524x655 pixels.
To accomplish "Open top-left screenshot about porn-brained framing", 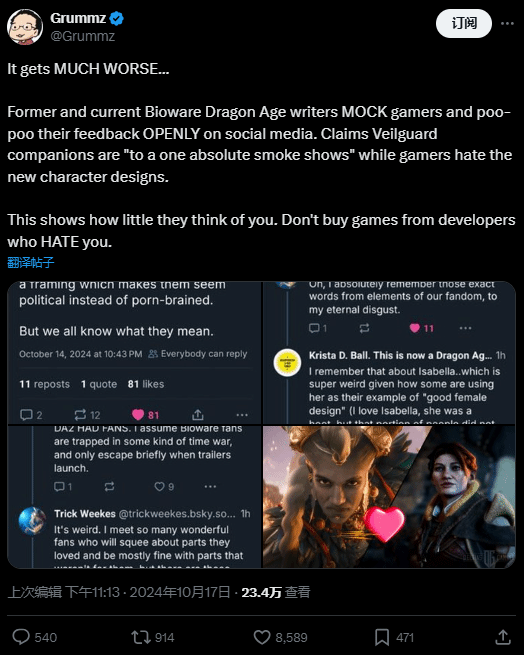I will coord(135,353).
